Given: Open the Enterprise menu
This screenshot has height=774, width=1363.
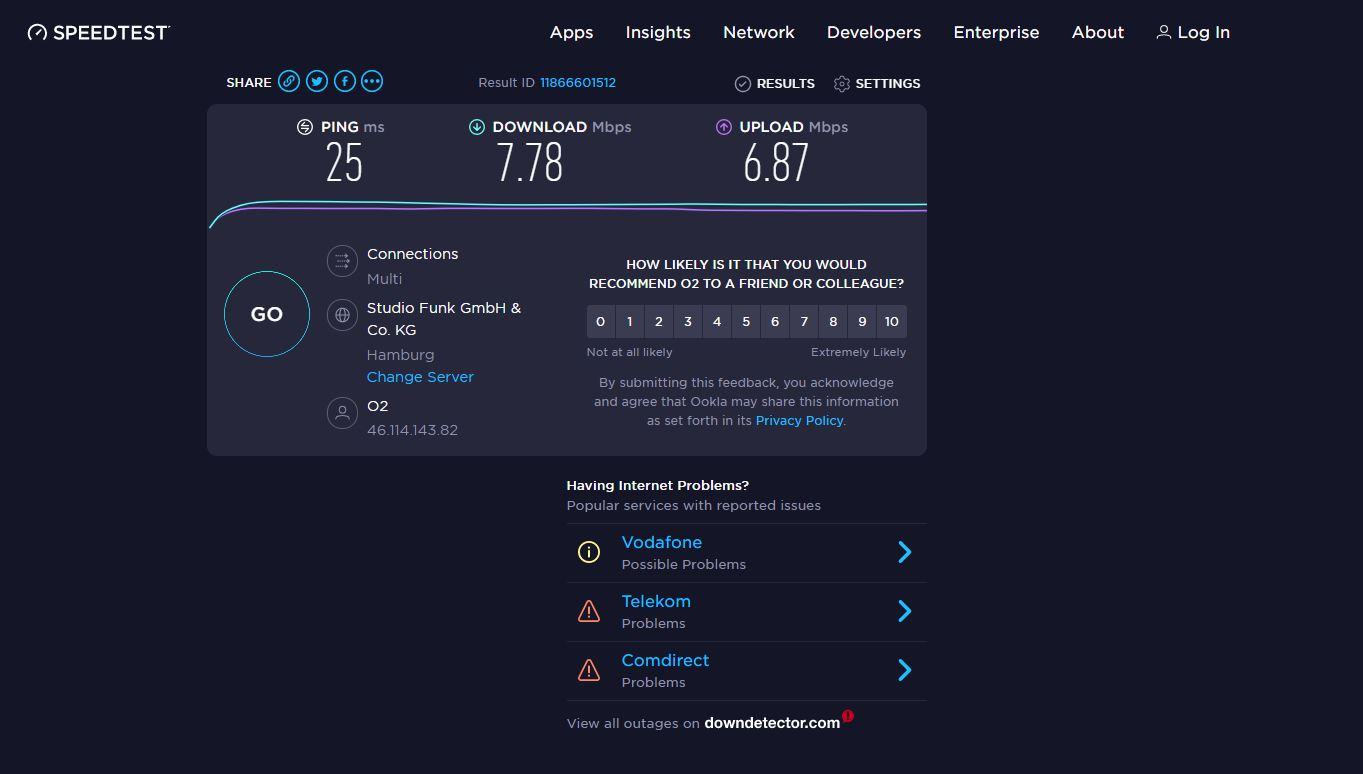Looking at the screenshot, I should point(996,33).
